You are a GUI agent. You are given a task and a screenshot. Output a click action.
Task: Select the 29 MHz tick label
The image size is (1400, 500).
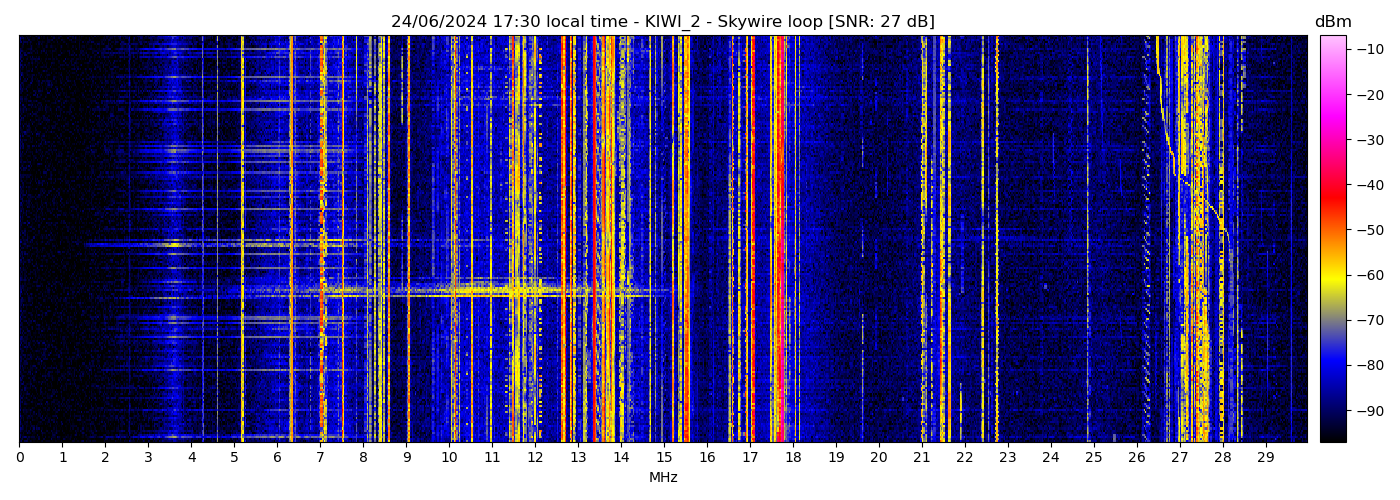1265,457
